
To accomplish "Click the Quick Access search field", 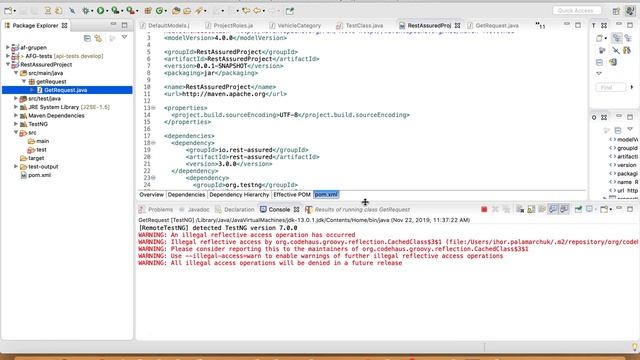I will [577, 11].
